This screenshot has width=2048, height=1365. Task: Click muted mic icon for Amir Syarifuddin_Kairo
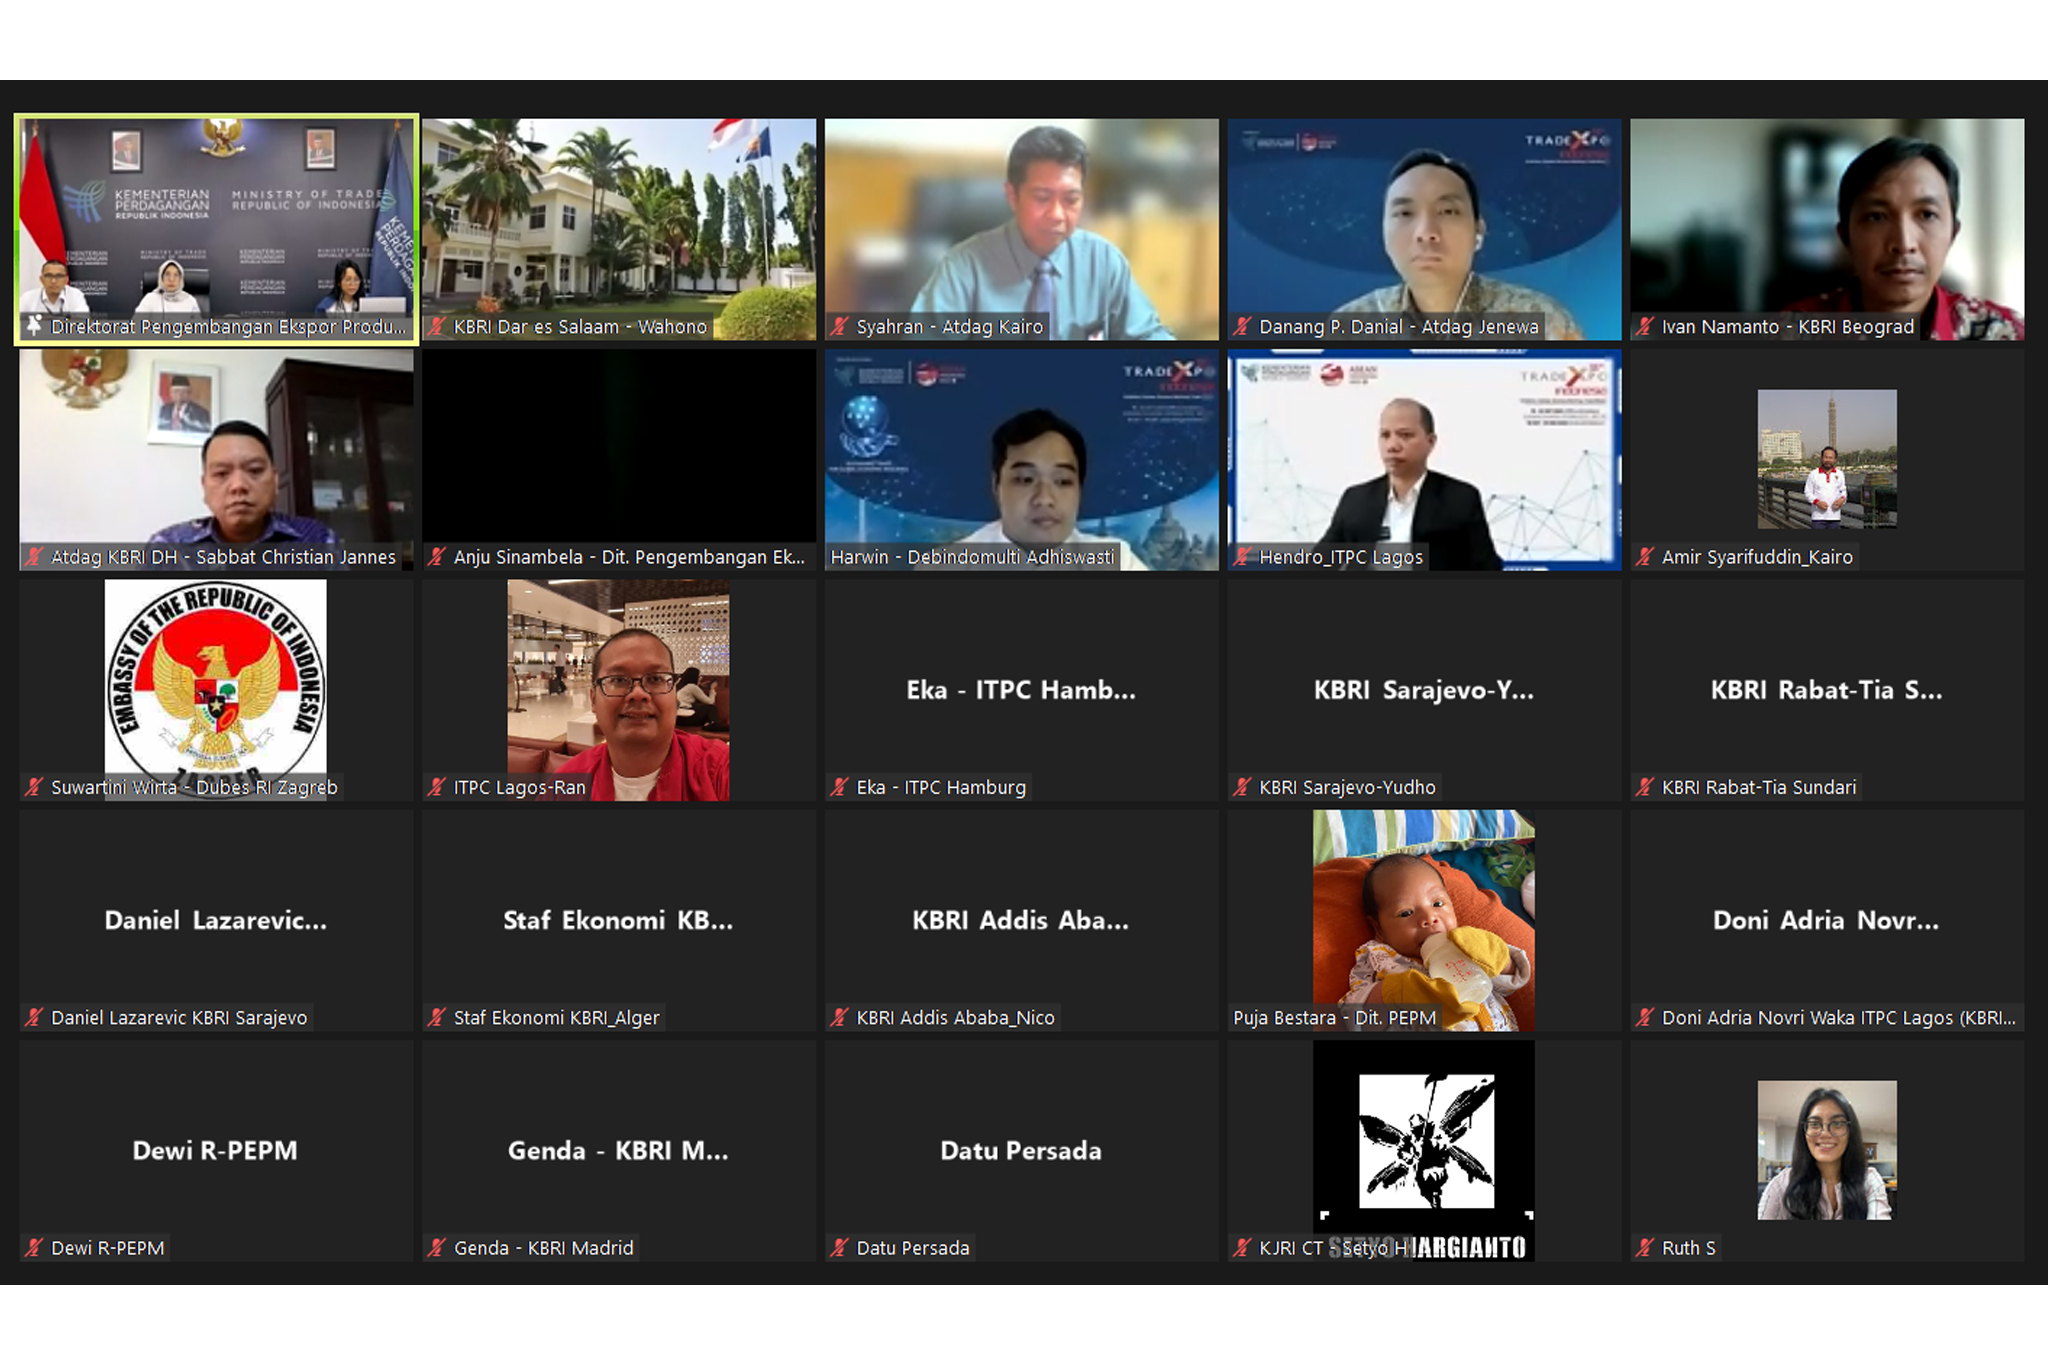1646,557
